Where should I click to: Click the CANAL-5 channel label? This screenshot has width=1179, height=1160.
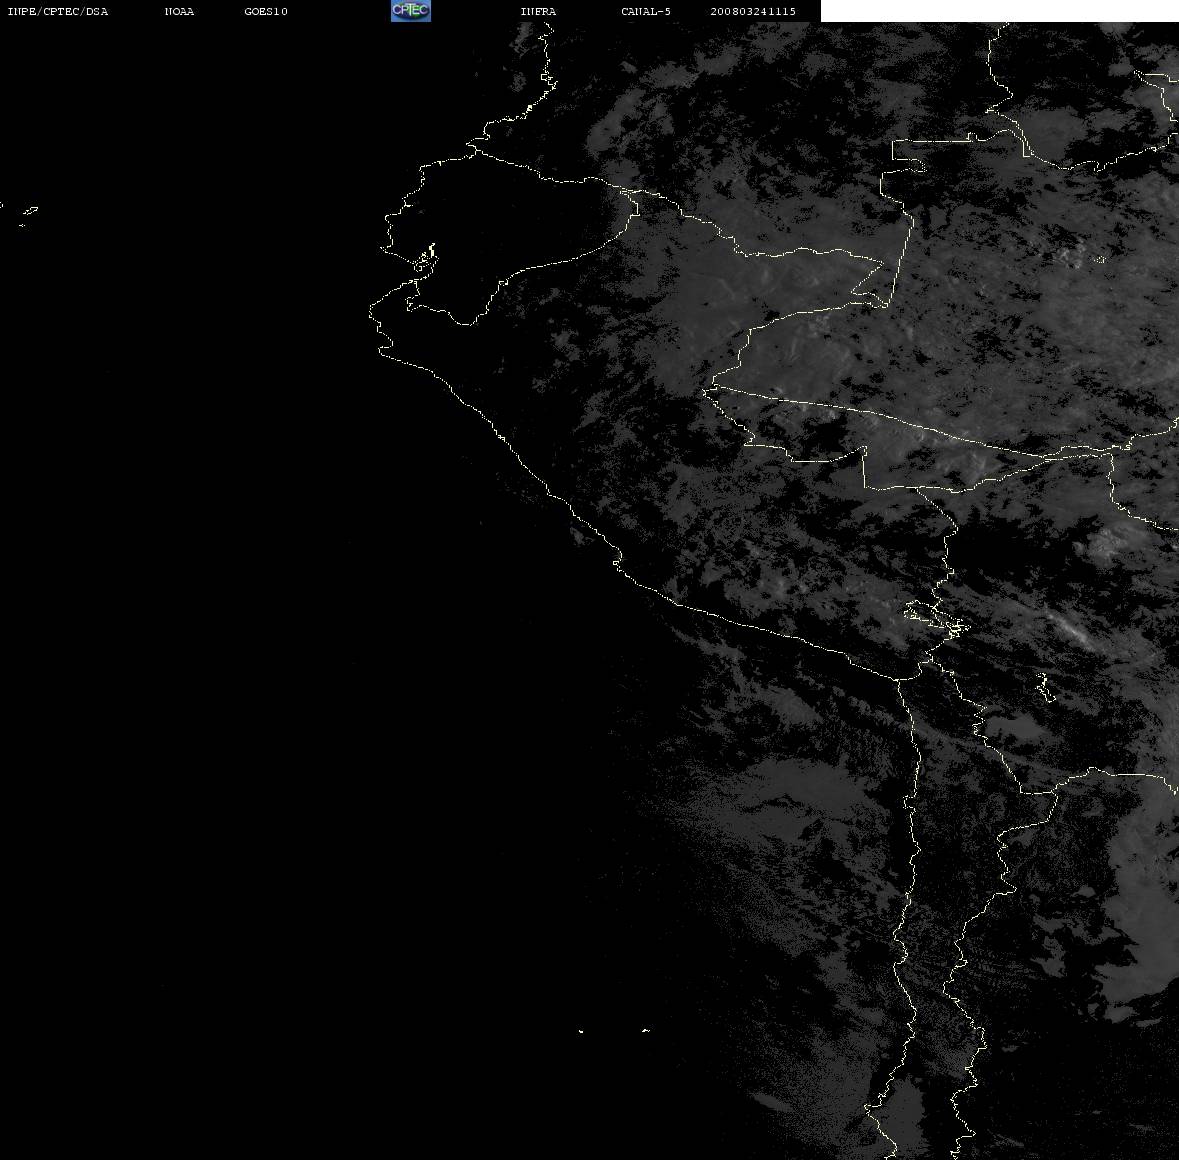(646, 11)
